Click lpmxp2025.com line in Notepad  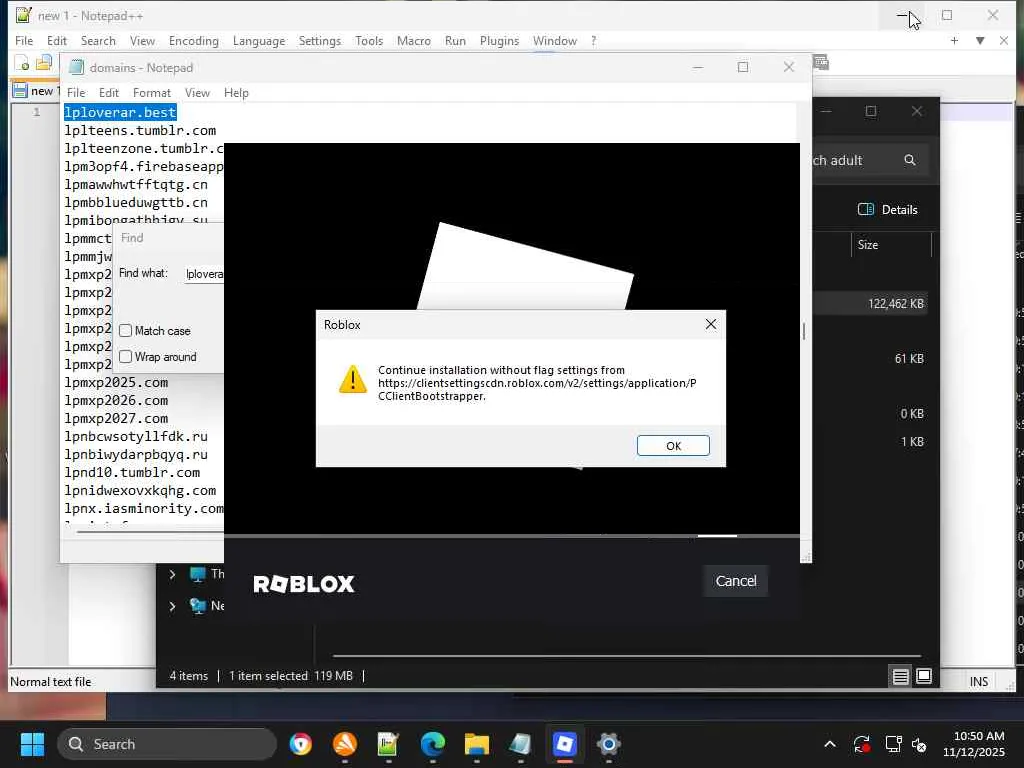coord(116,383)
